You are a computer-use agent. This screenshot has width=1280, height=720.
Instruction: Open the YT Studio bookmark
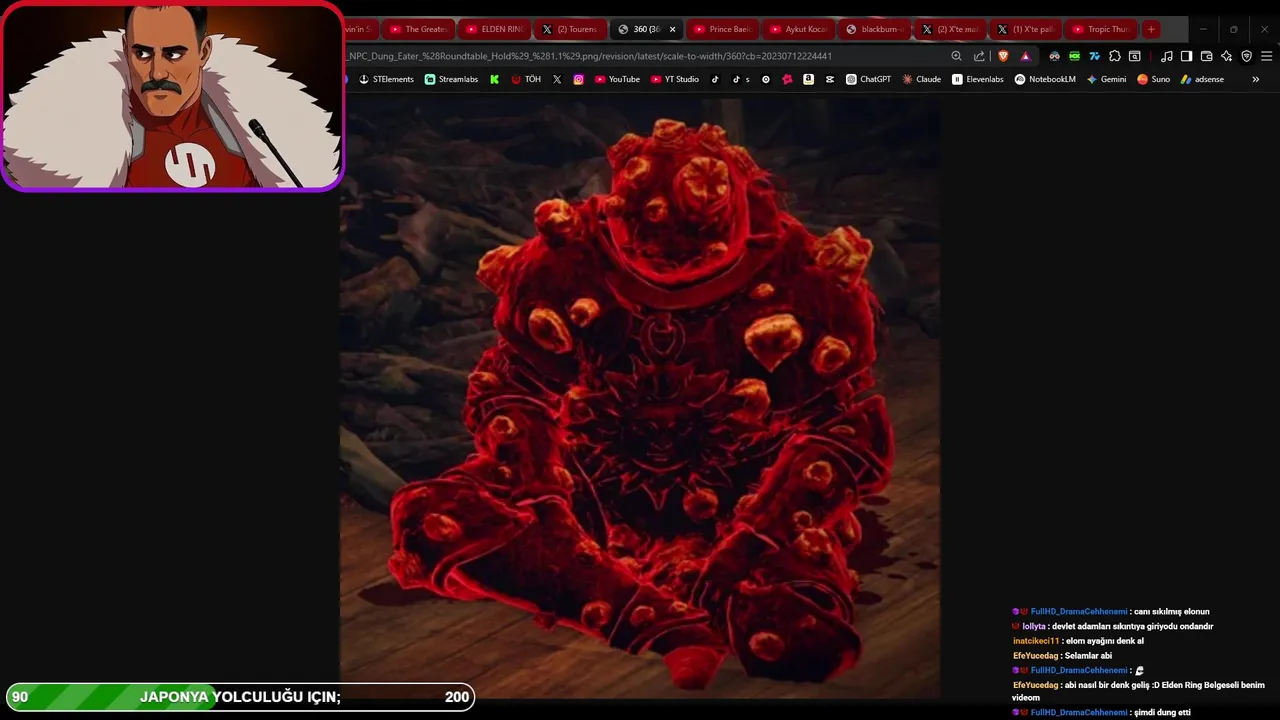coord(675,79)
